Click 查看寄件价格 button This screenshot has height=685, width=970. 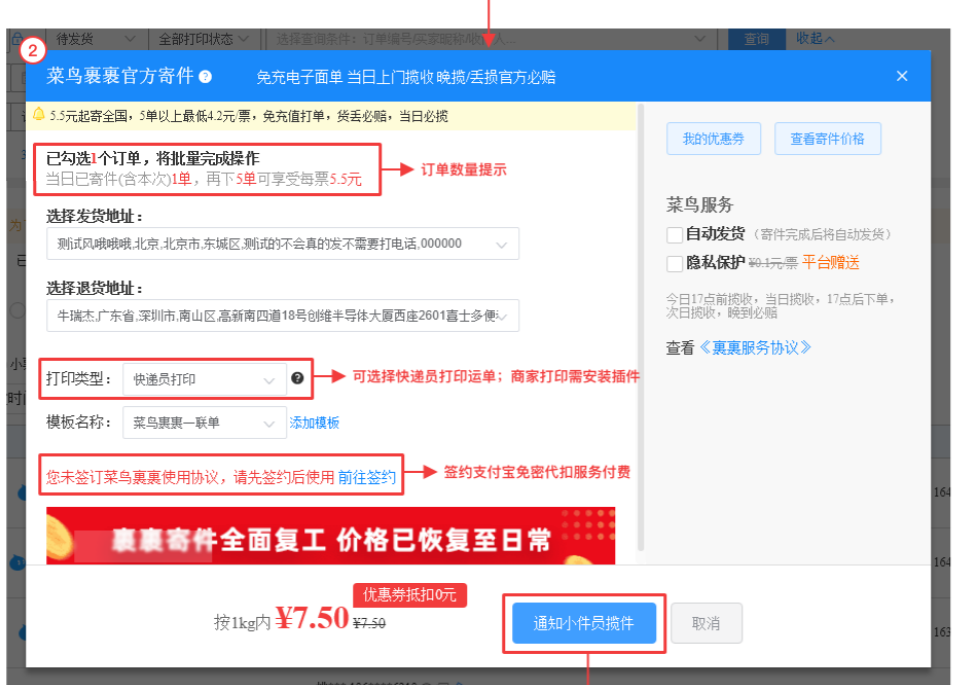(x=827, y=139)
